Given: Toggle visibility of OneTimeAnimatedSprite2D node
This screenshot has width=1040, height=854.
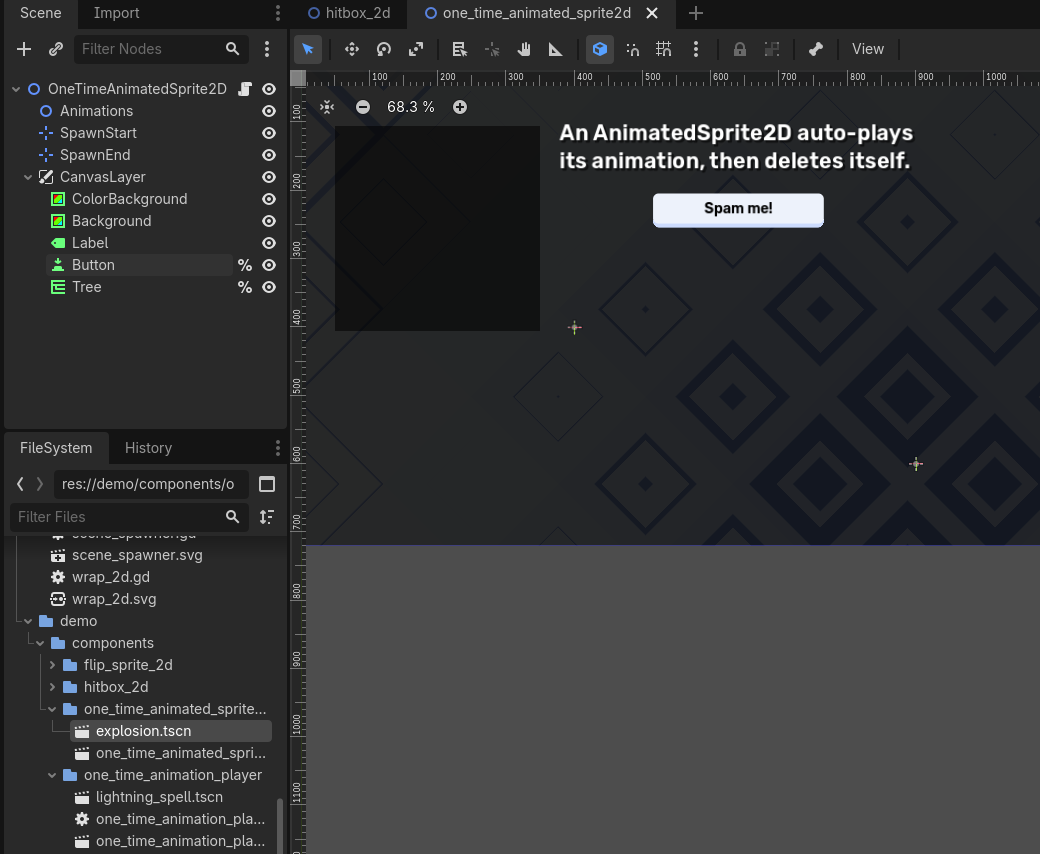Looking at the screenshot, I should 269,89.
